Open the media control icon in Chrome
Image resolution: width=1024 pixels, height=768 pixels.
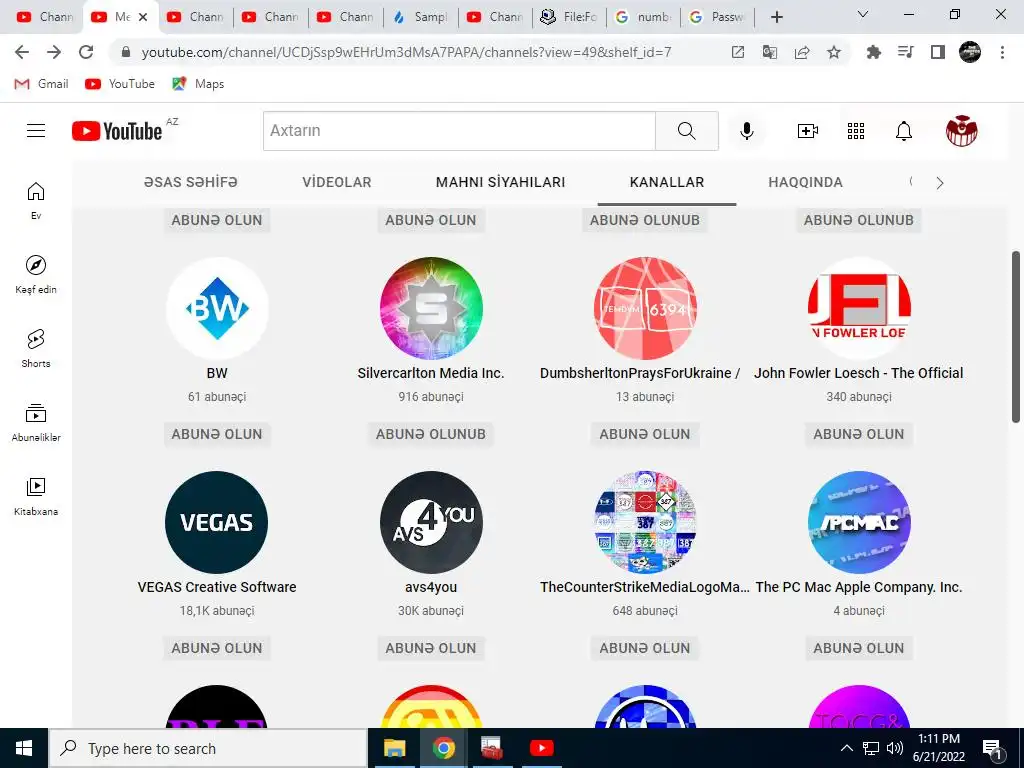point(906,52)
